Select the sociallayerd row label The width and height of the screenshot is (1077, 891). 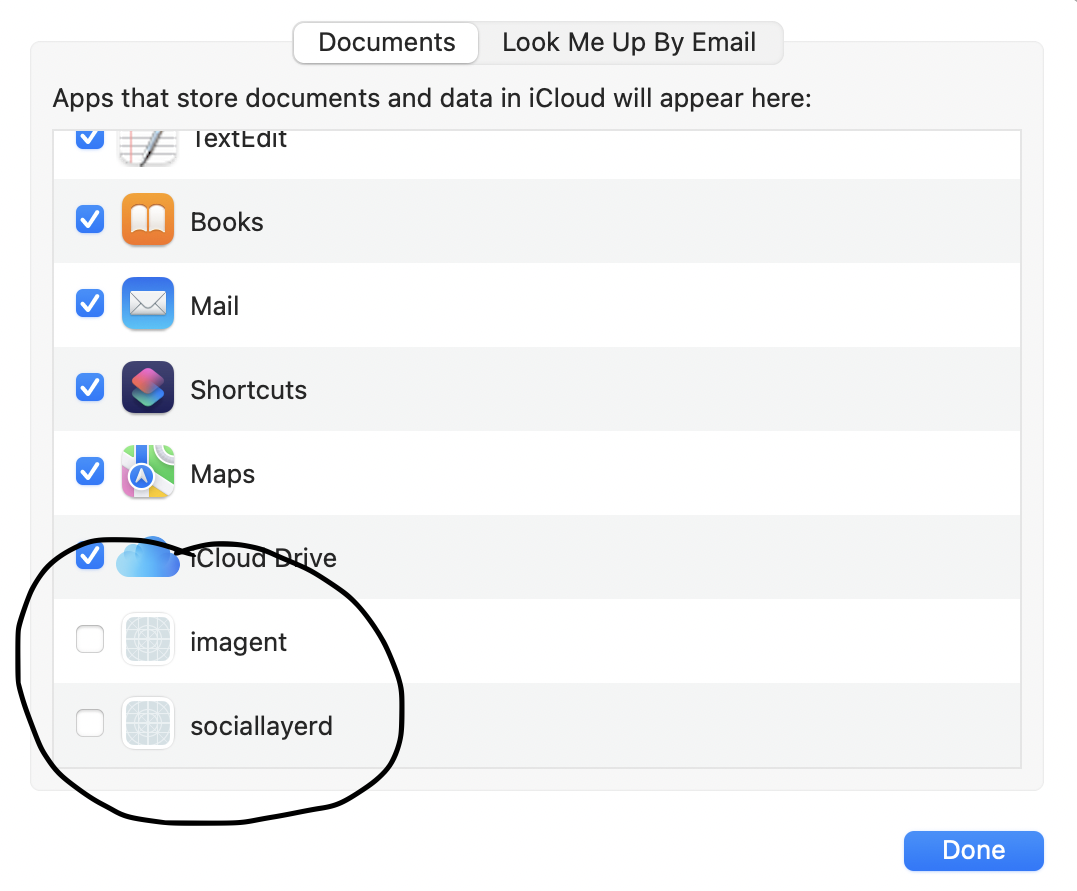[261, 726]
